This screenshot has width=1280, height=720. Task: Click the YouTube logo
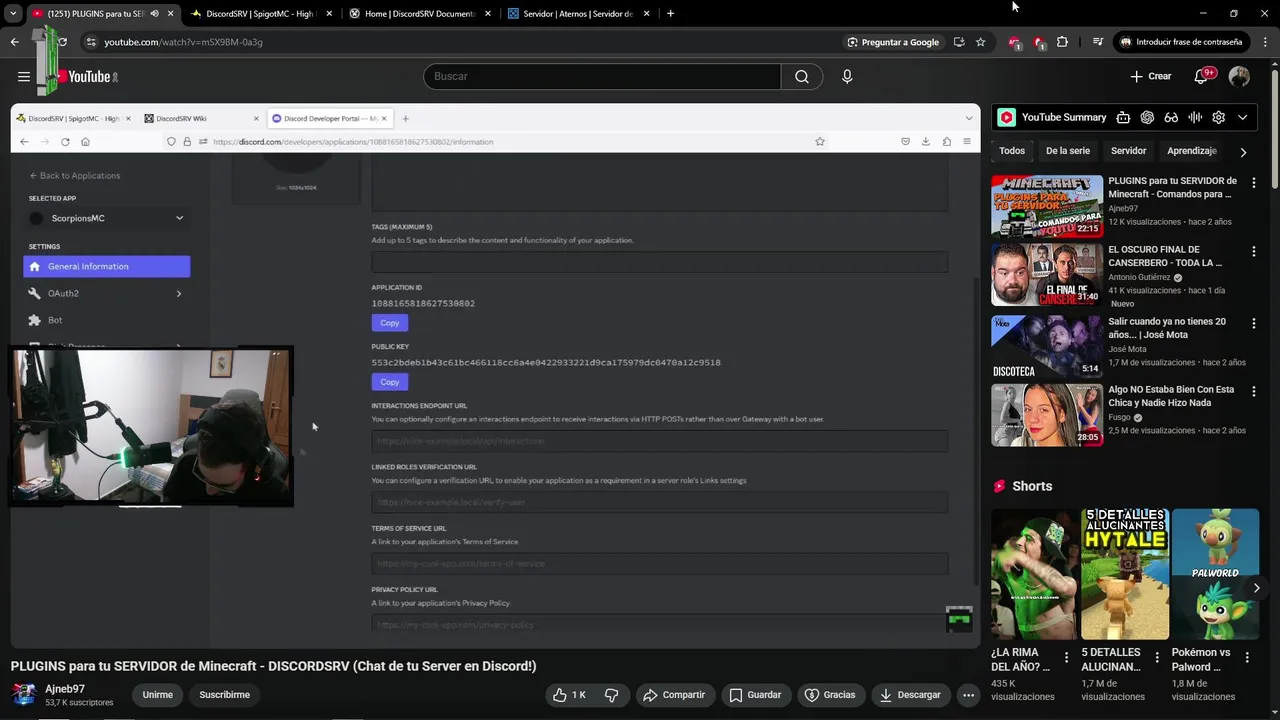[x=87, y=76]
